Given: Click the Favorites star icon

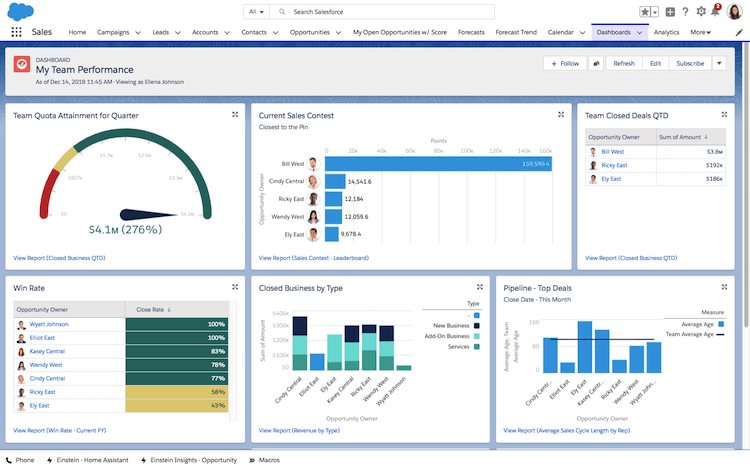Looking at the screenshot, I should [x=646, y=12].
